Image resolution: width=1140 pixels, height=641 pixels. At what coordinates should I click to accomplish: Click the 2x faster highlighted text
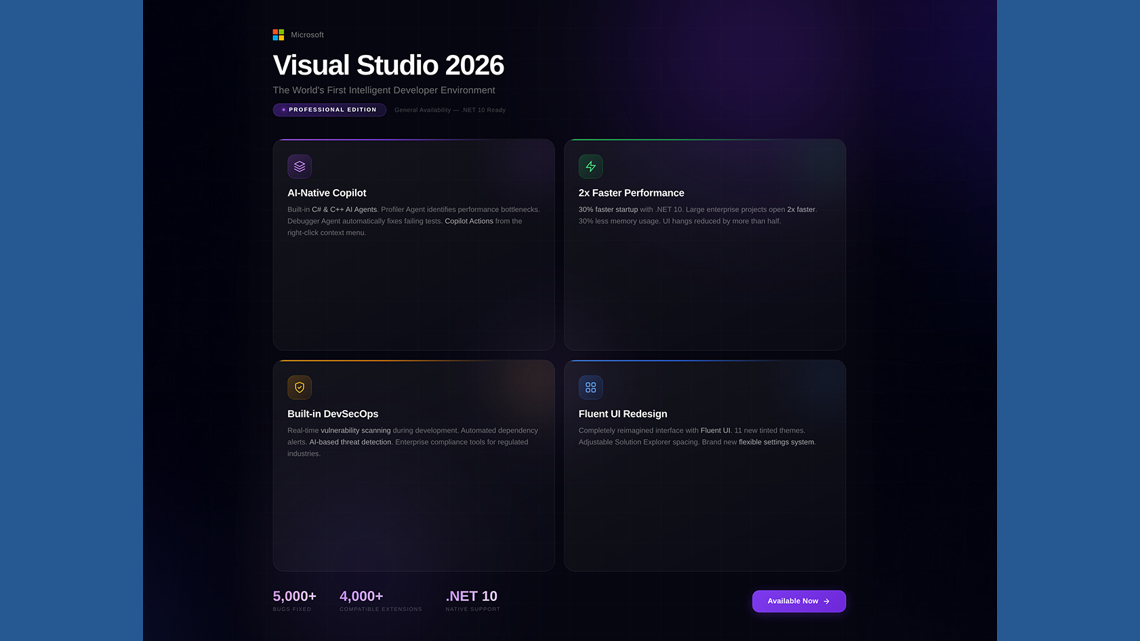tap(799, 209)
